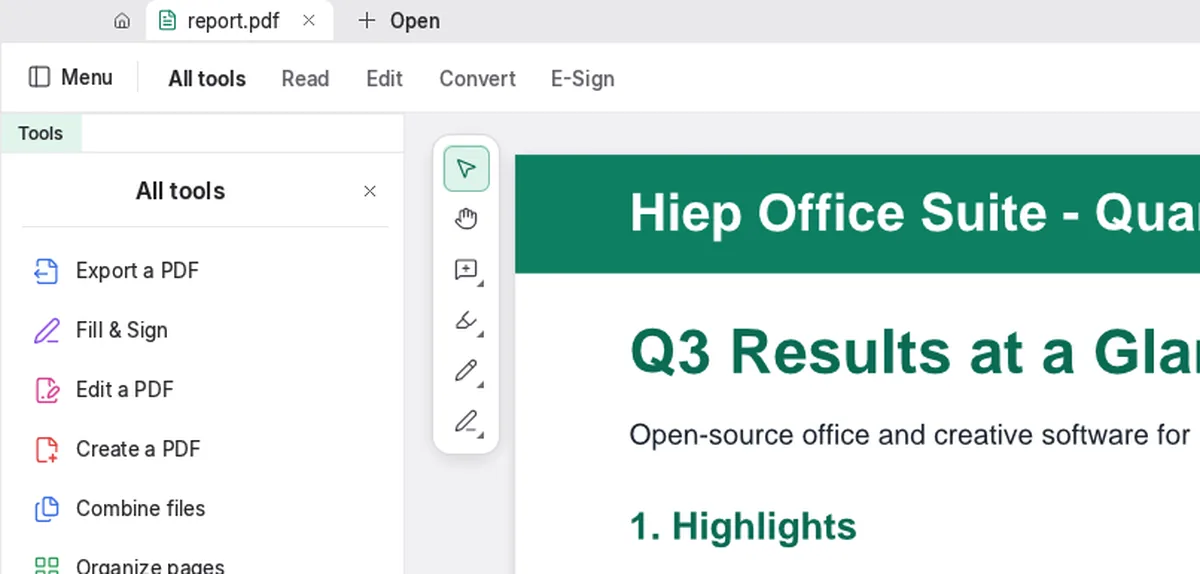Close the All tools panel

[x=370, y=191]
